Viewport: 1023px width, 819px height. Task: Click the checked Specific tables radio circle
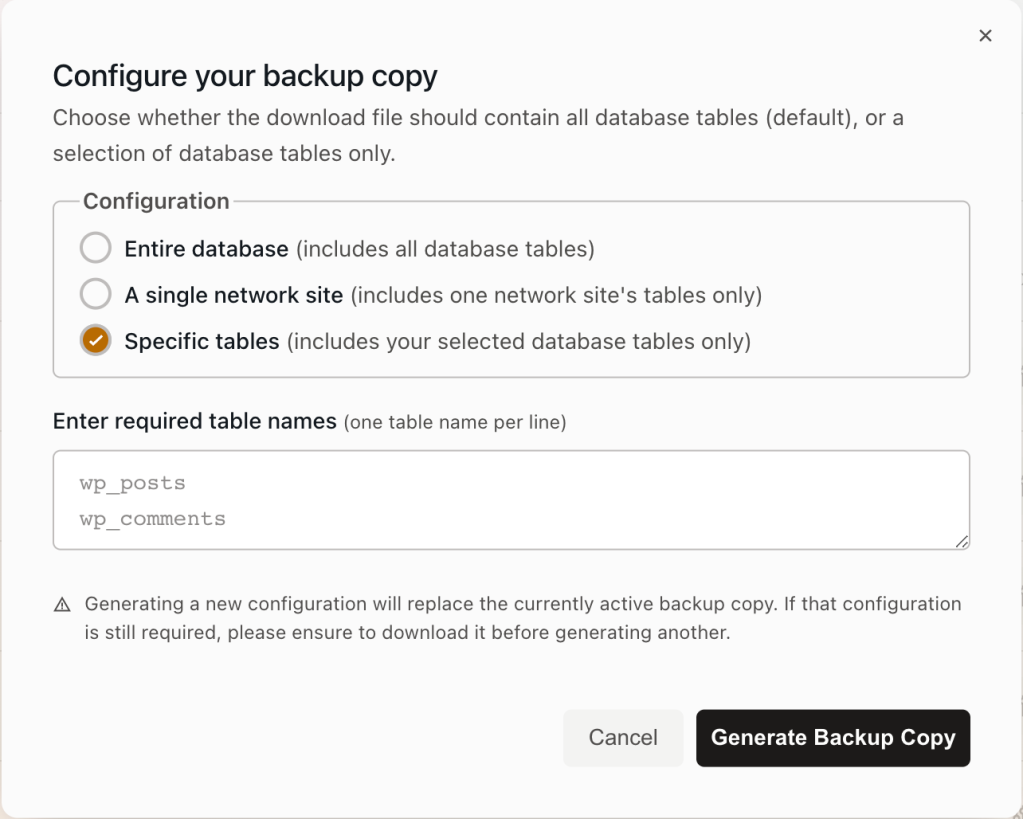point(96,341)
